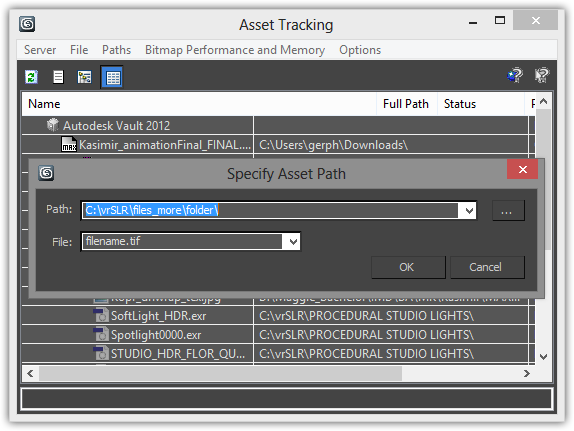
Task: Click the Refresh icon in the toolbar
Action: [31, 77]
